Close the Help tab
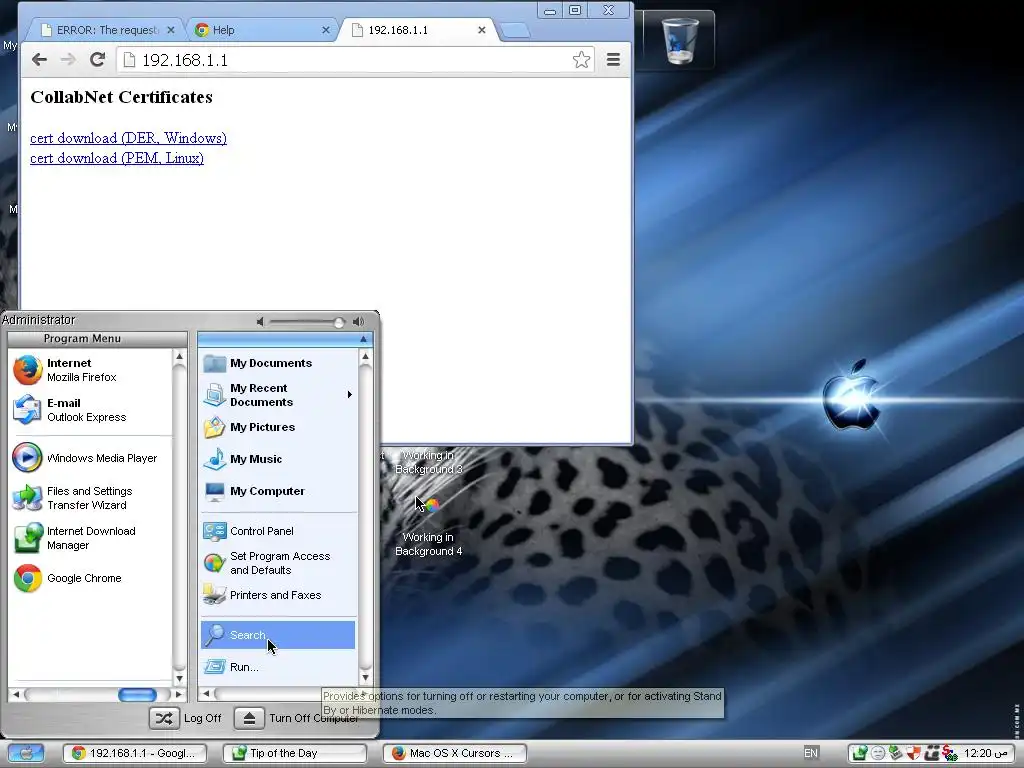 point(326,30)
